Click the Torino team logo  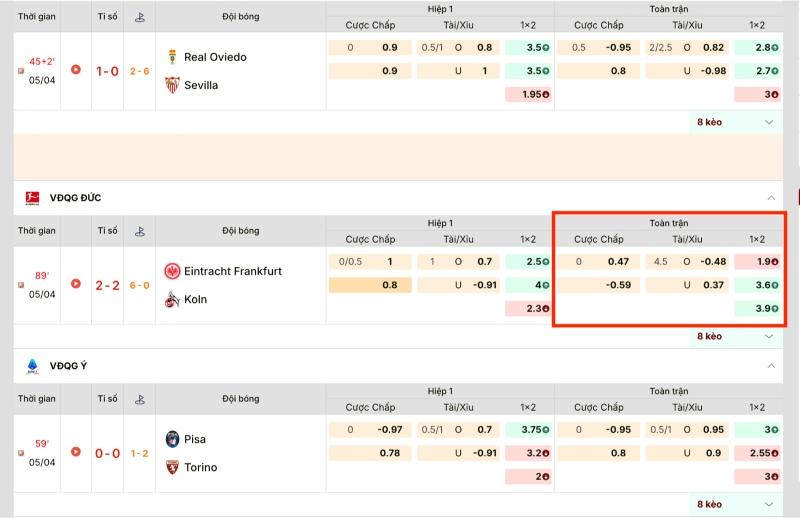pyautogui.click(x=172, y=467)
